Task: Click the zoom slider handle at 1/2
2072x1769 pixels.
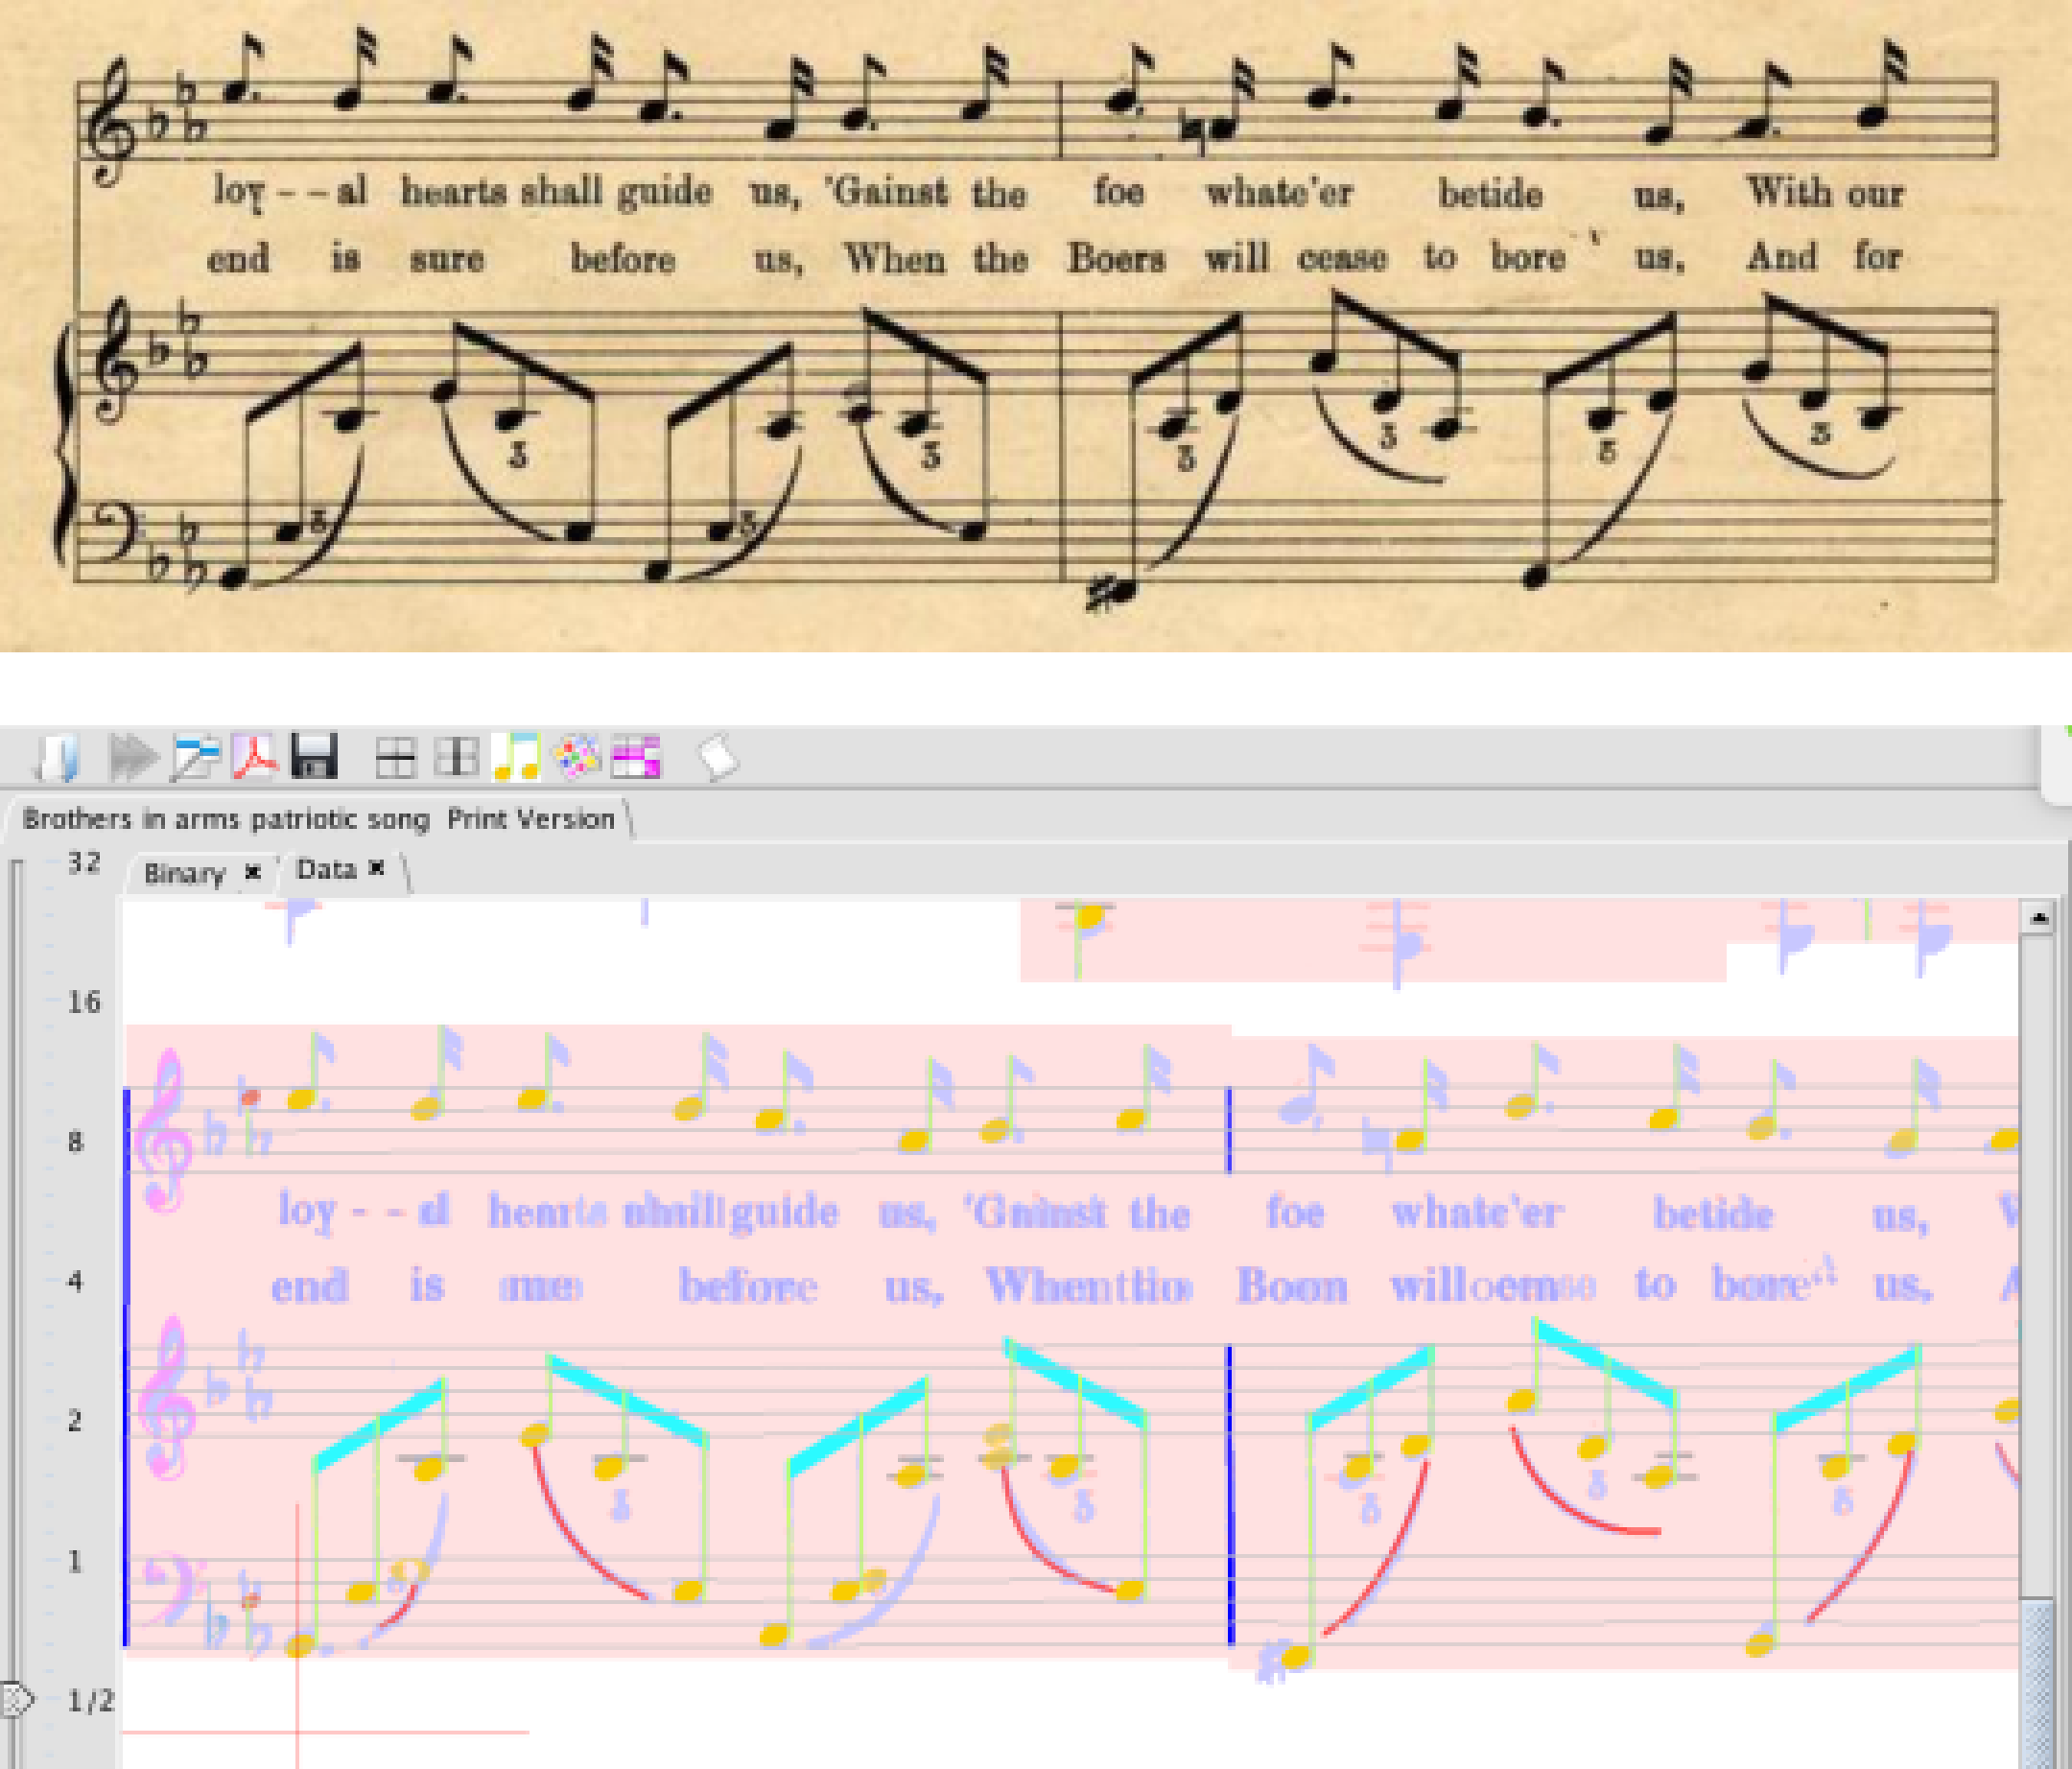Action: click(x=18, y=1699)
